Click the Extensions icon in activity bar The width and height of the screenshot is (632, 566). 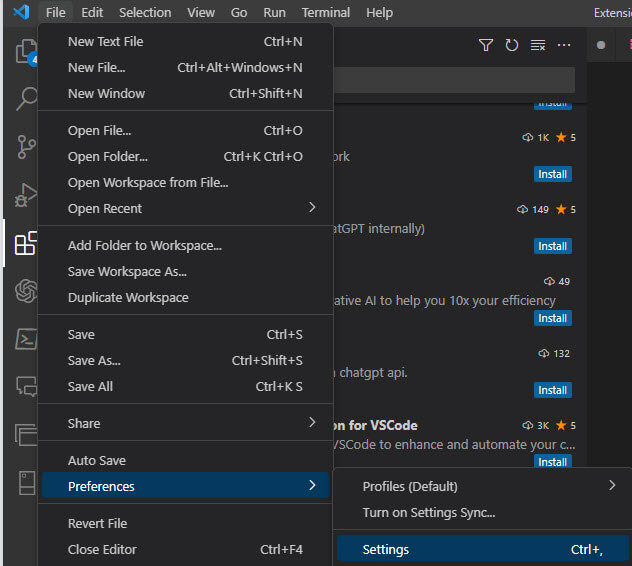pyautogui.click(x=26, y=243)
